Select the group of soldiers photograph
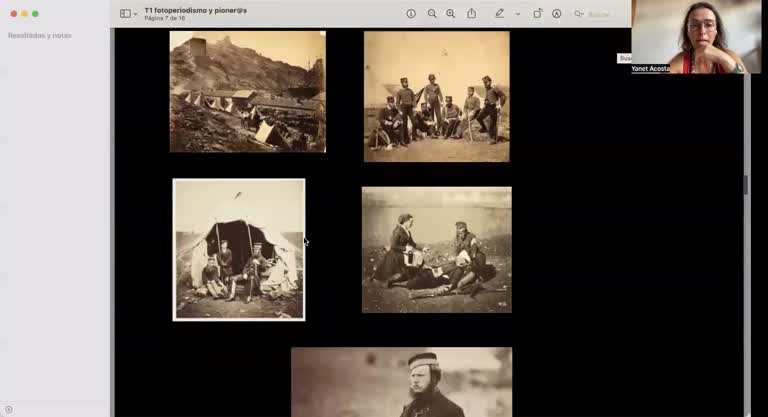 point(436,96)
